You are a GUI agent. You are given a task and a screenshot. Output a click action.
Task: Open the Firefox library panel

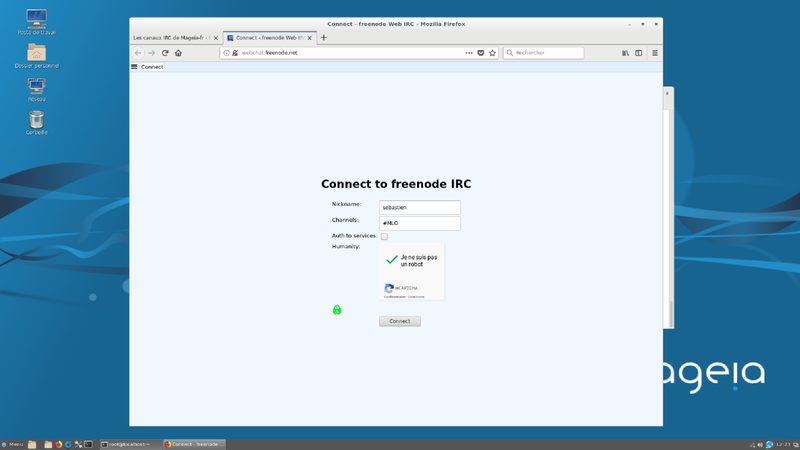pyautogui.click(x=625, y=53)
